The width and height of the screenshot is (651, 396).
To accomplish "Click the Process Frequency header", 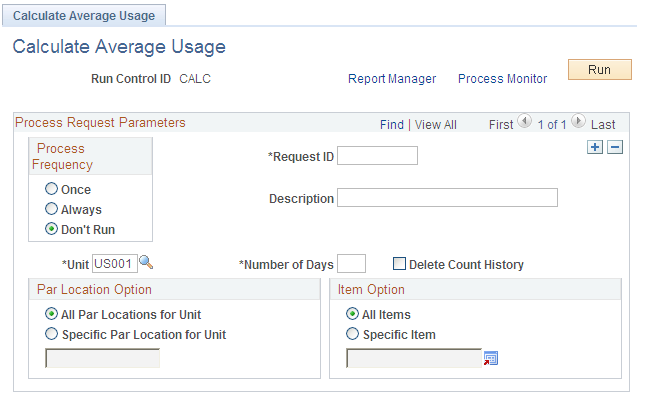I will (62, 156).
